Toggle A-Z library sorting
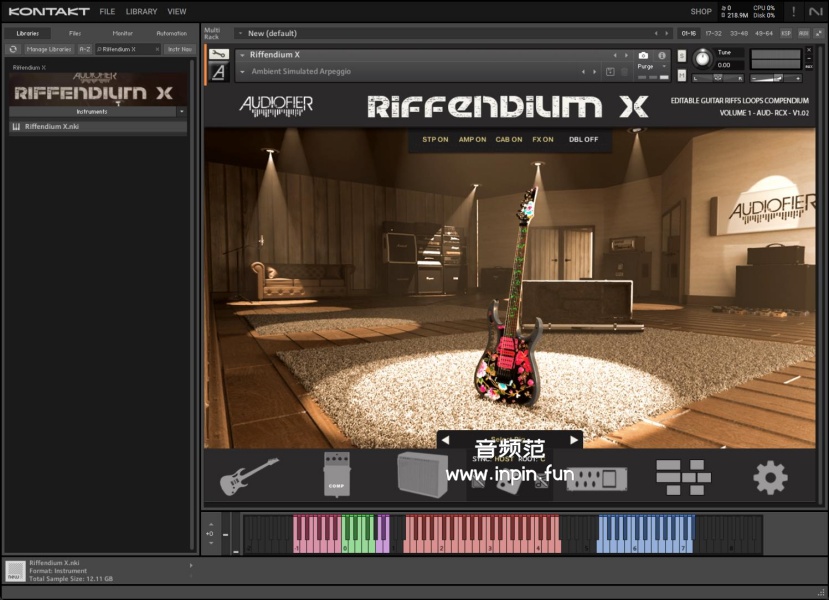This screenshot has height=600, width=829. pos(85,49)
